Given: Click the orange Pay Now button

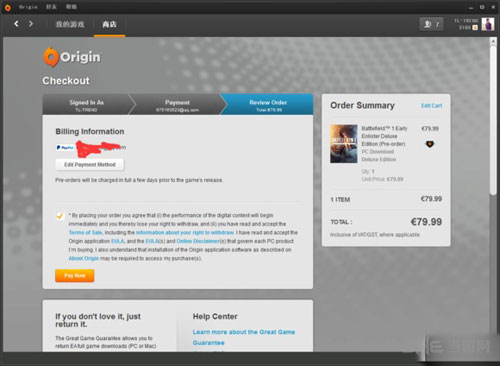Looking at the screenshot, I should 75,275.
